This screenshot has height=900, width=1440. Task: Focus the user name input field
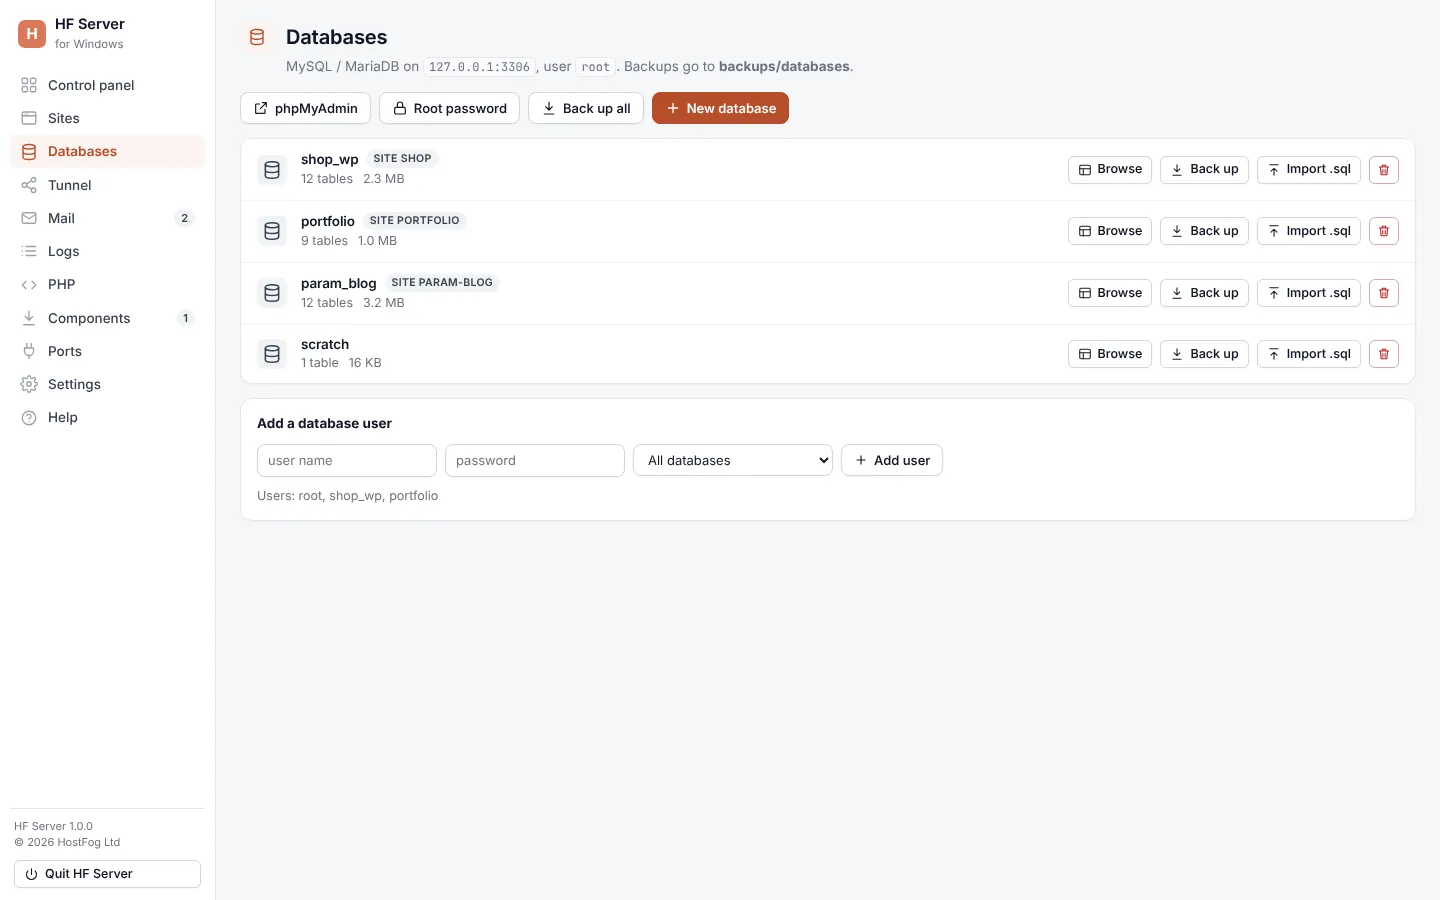tap(347, 460)
